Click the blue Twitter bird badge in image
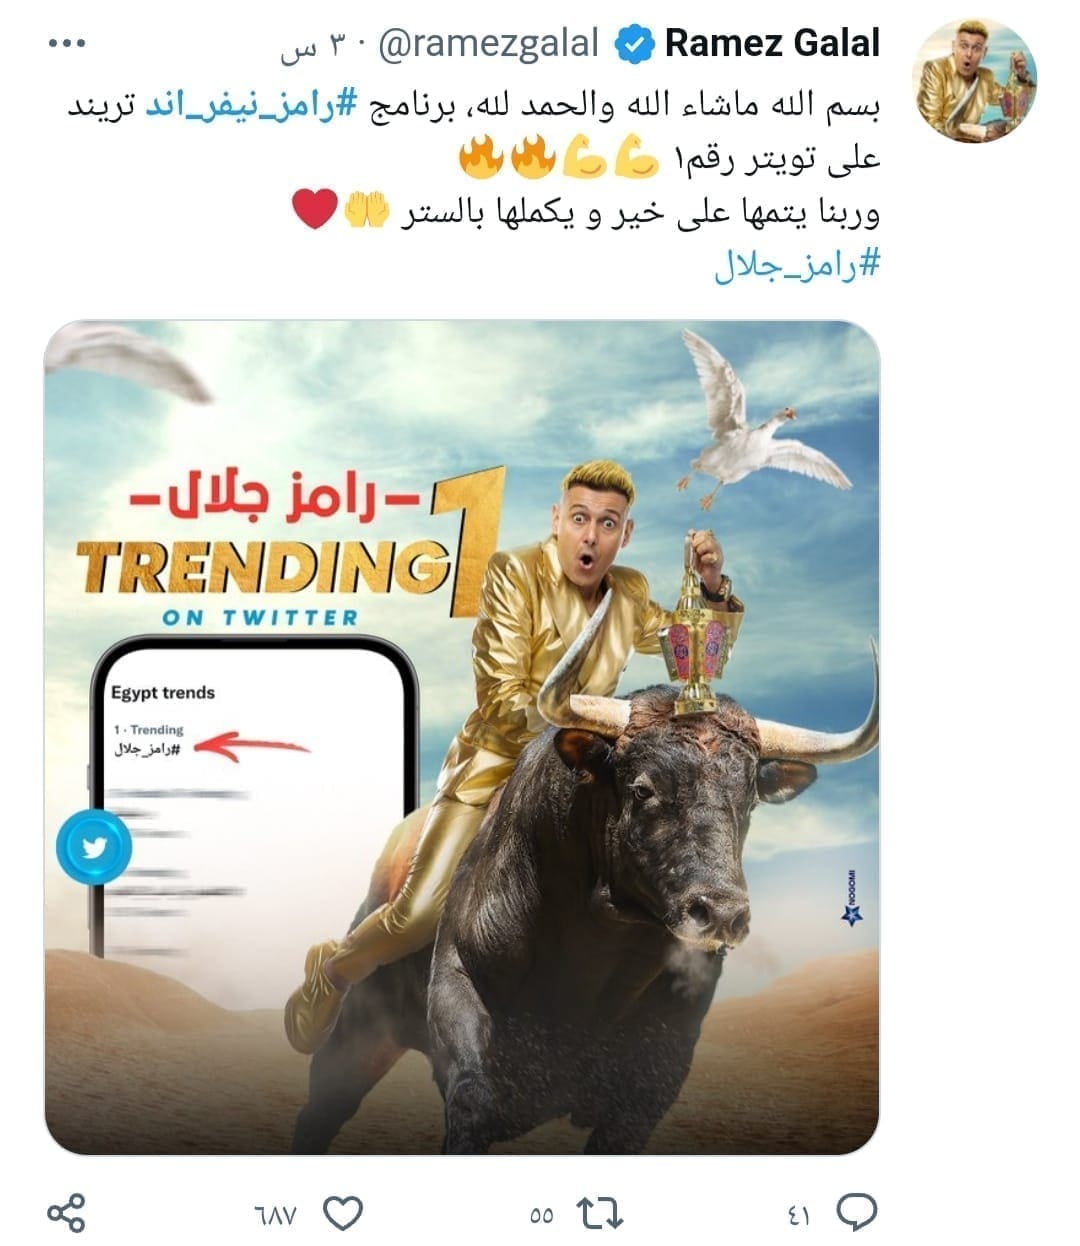 [x=94, y=848]
